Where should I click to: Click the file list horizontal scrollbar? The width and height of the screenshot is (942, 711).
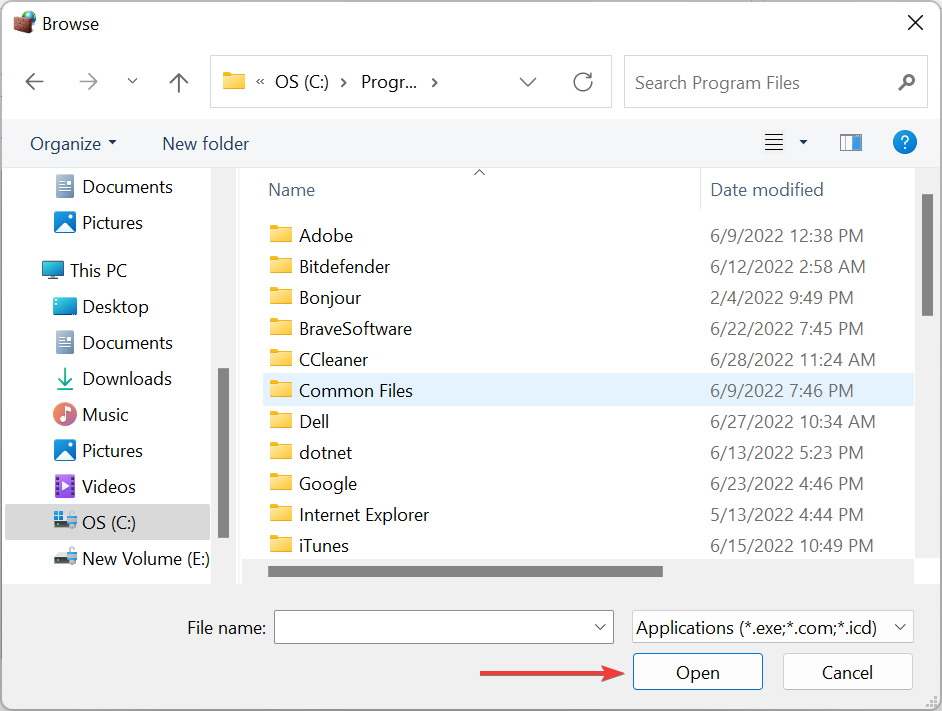coord(465,571)
